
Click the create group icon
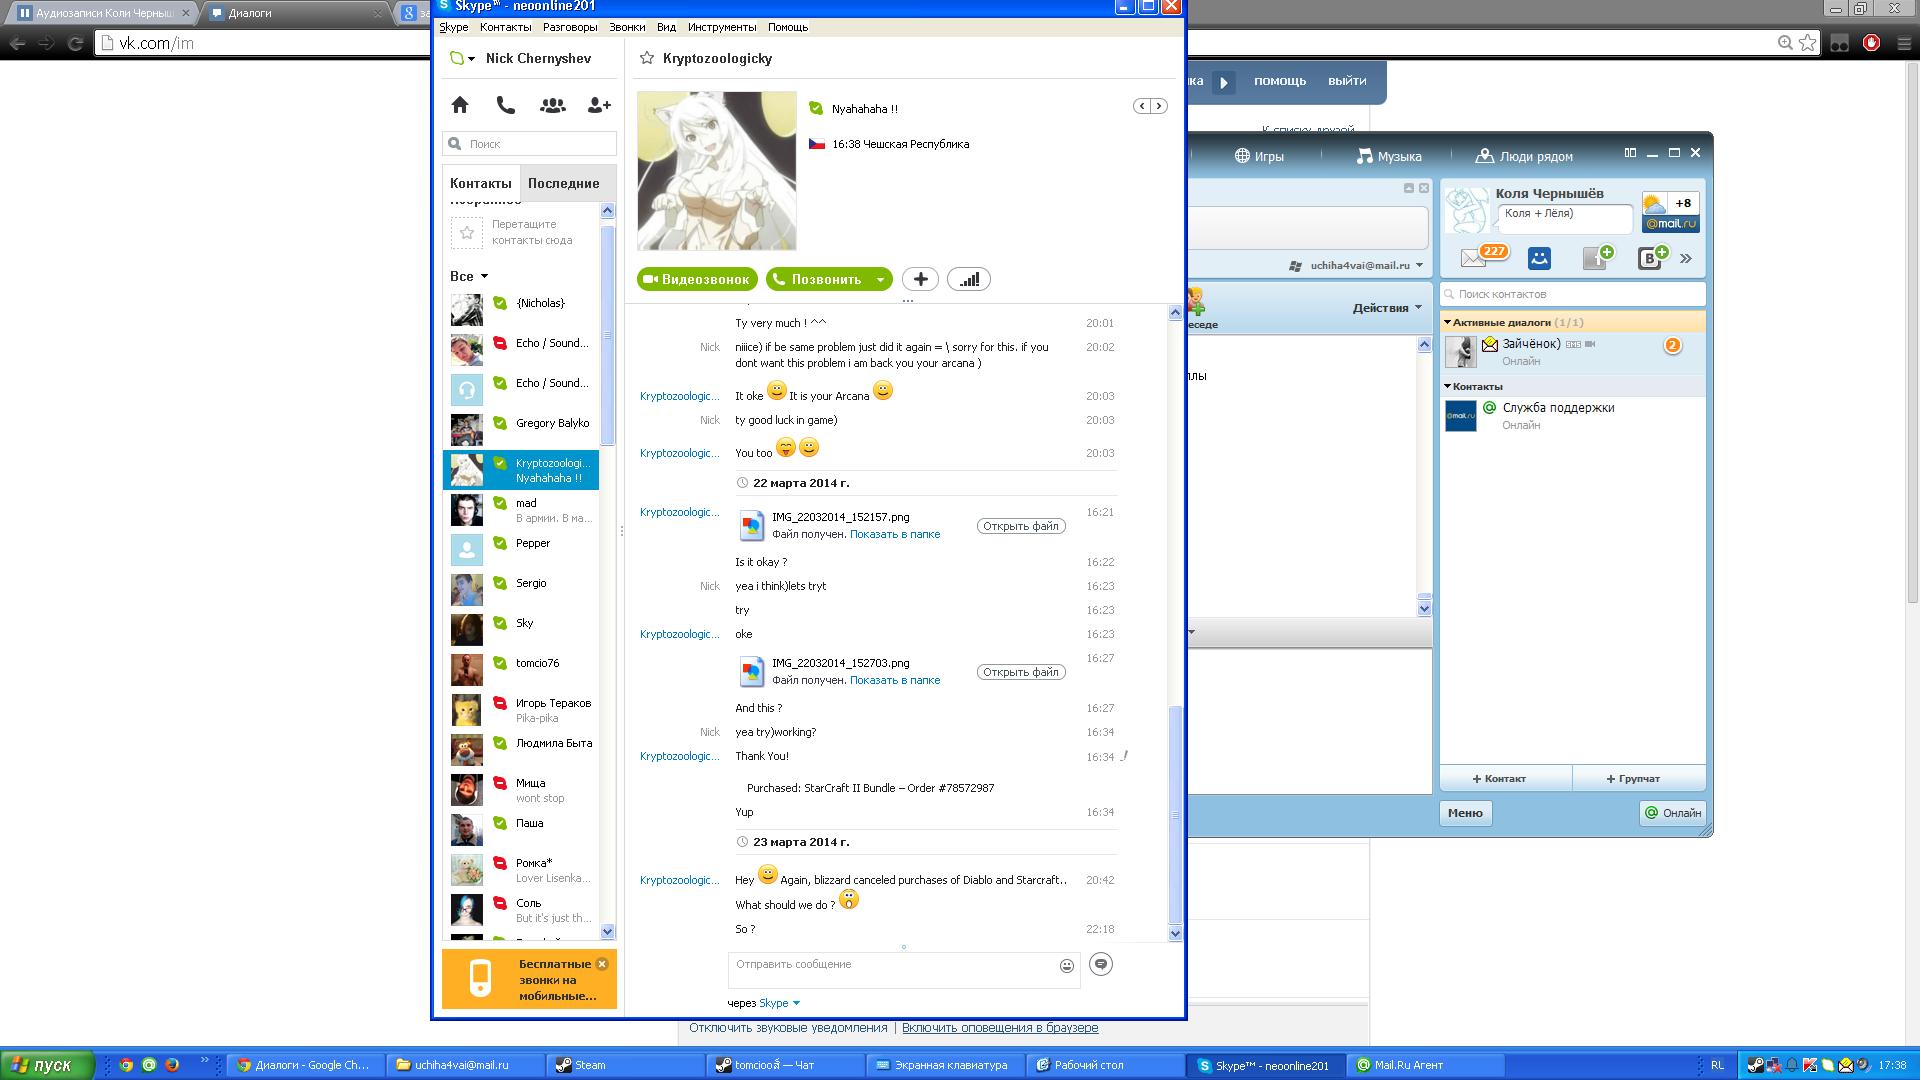(552, 105)
